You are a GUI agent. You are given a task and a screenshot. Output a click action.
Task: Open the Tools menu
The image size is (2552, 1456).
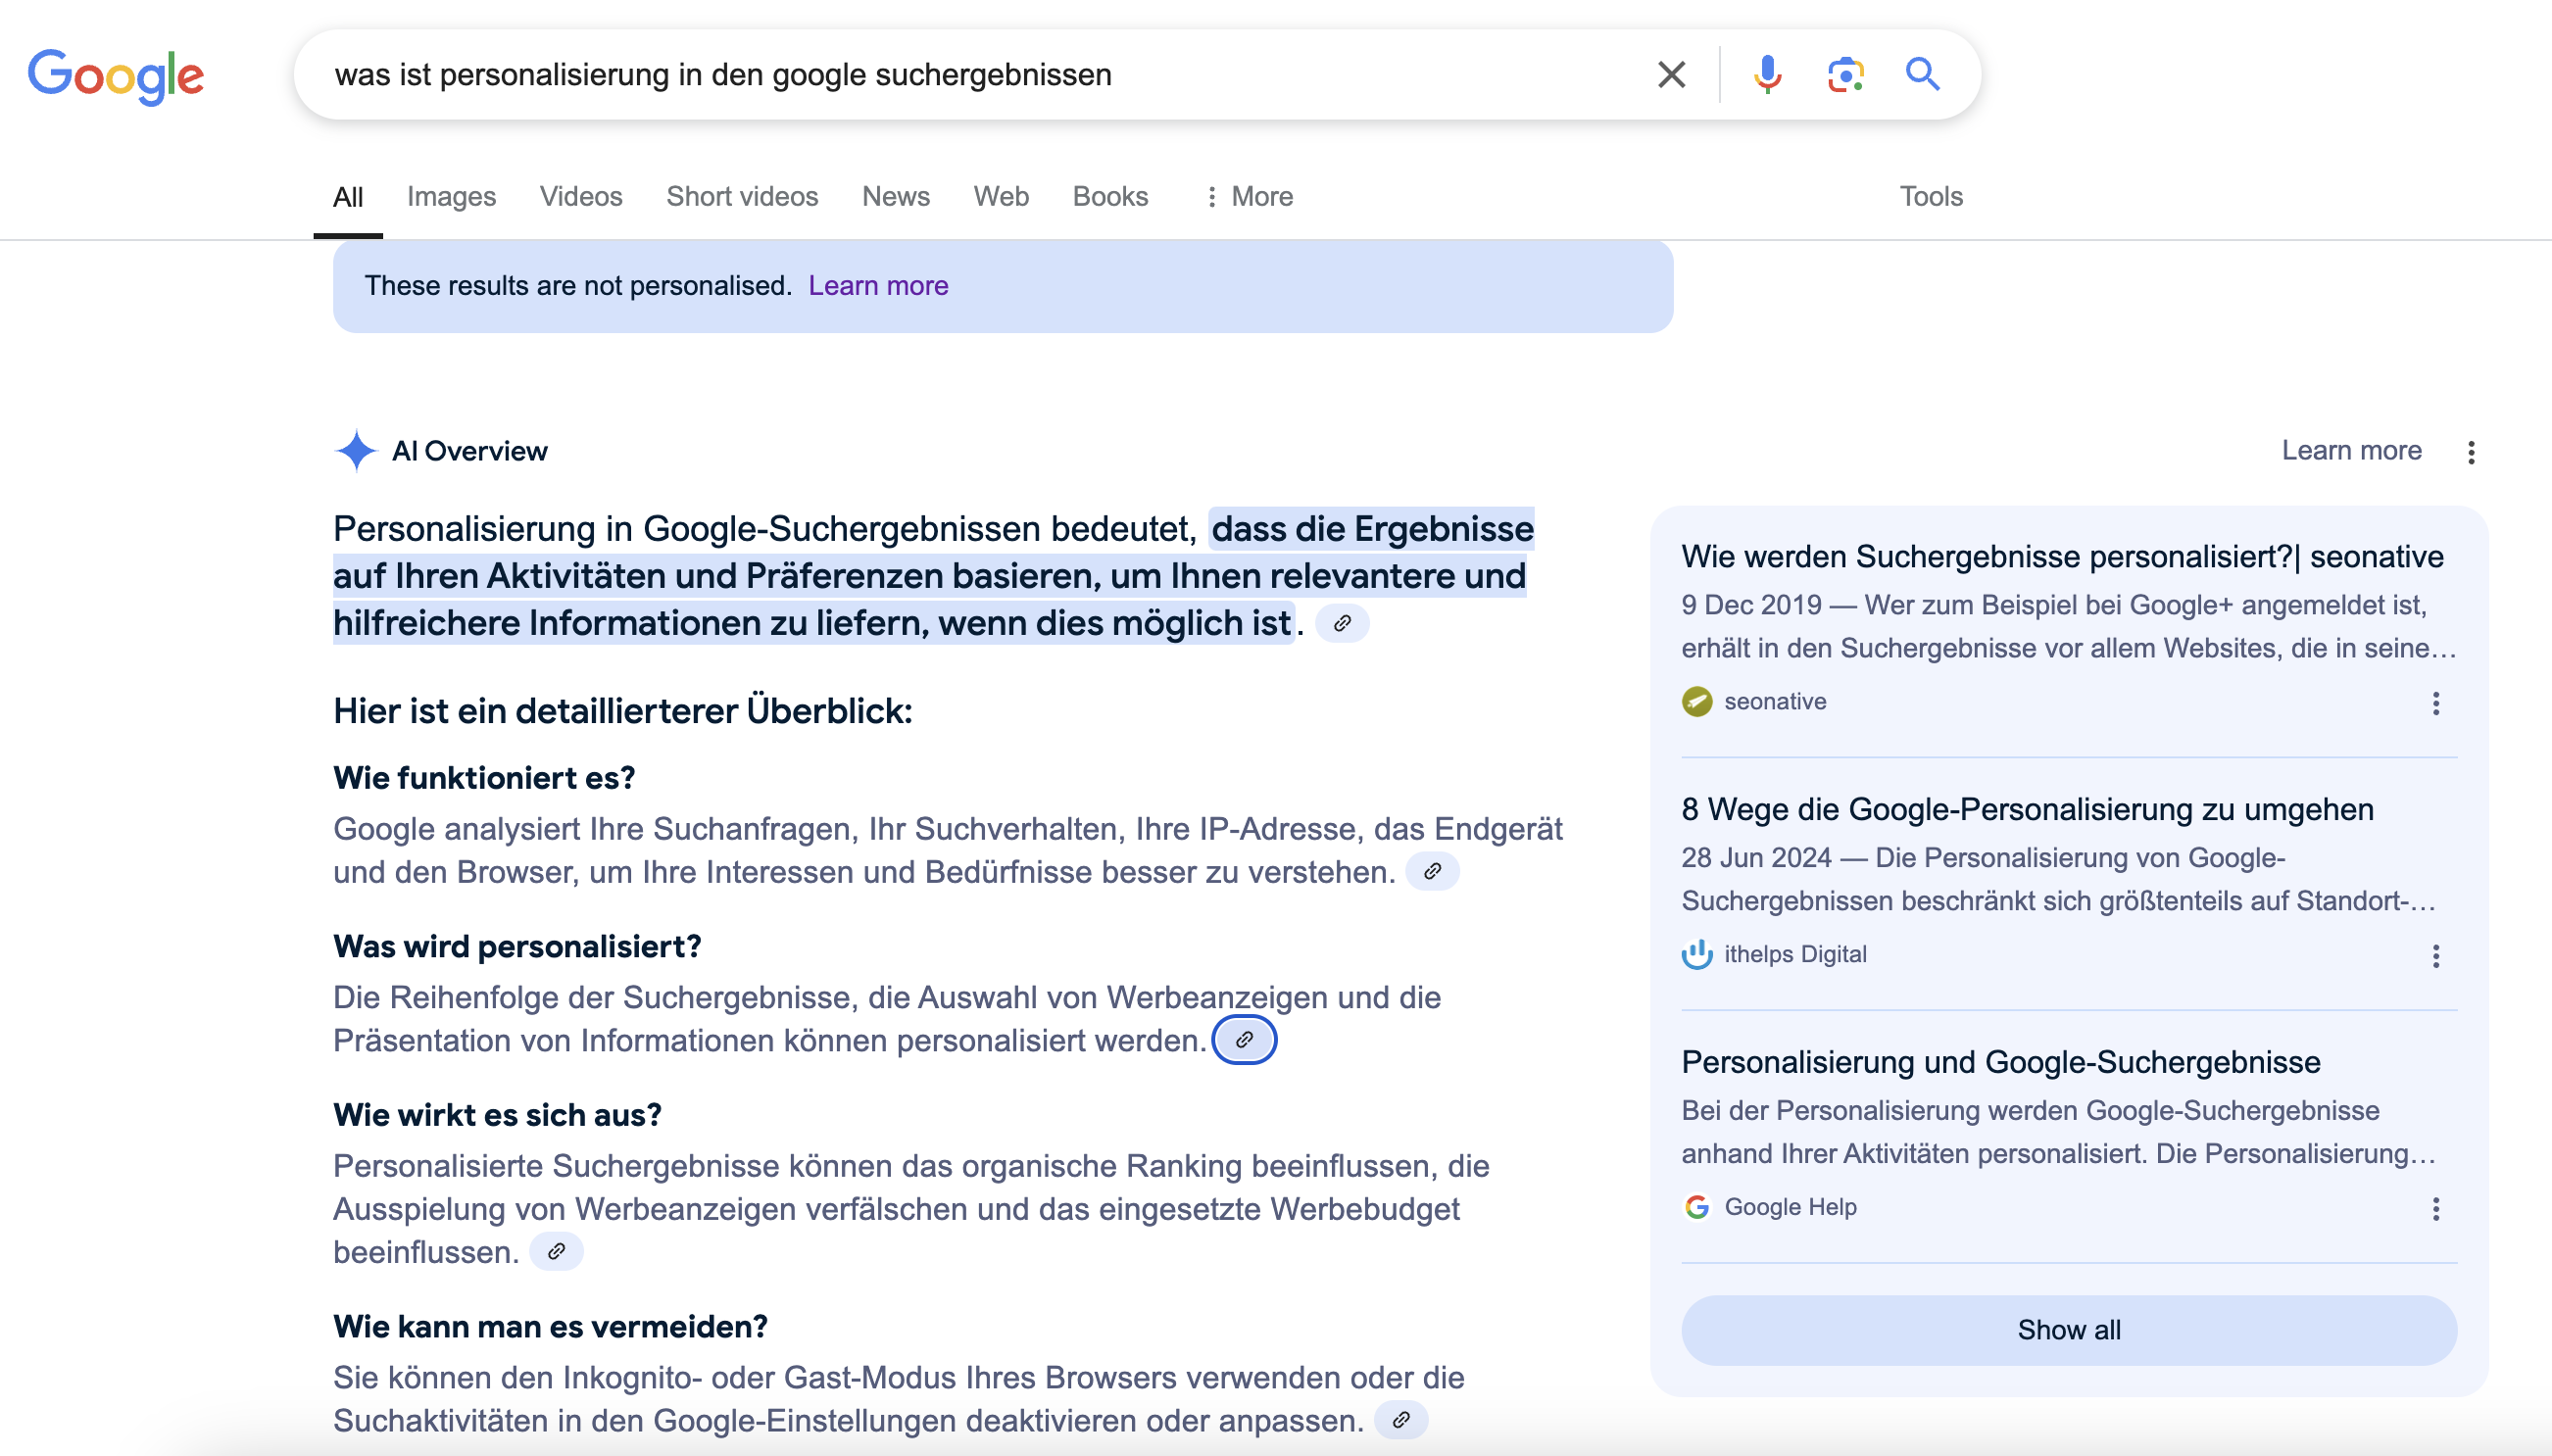[1931, 196]
